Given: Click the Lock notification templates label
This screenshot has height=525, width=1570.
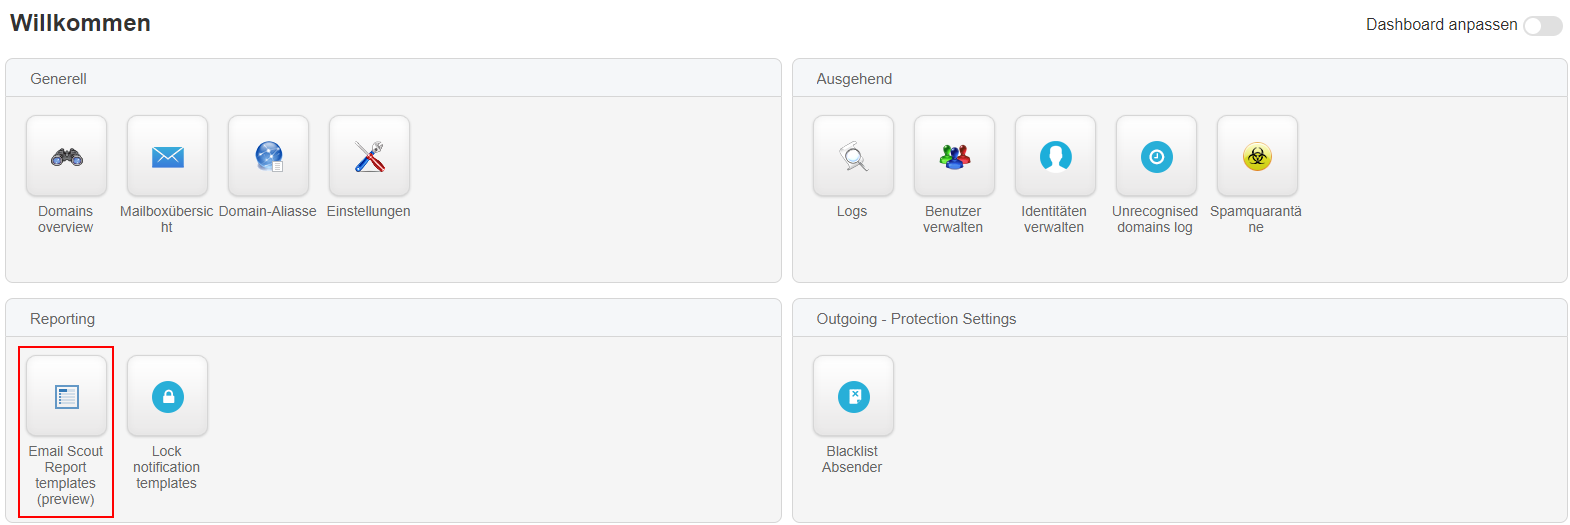Looking at the screenshot, I should [167, 467].
